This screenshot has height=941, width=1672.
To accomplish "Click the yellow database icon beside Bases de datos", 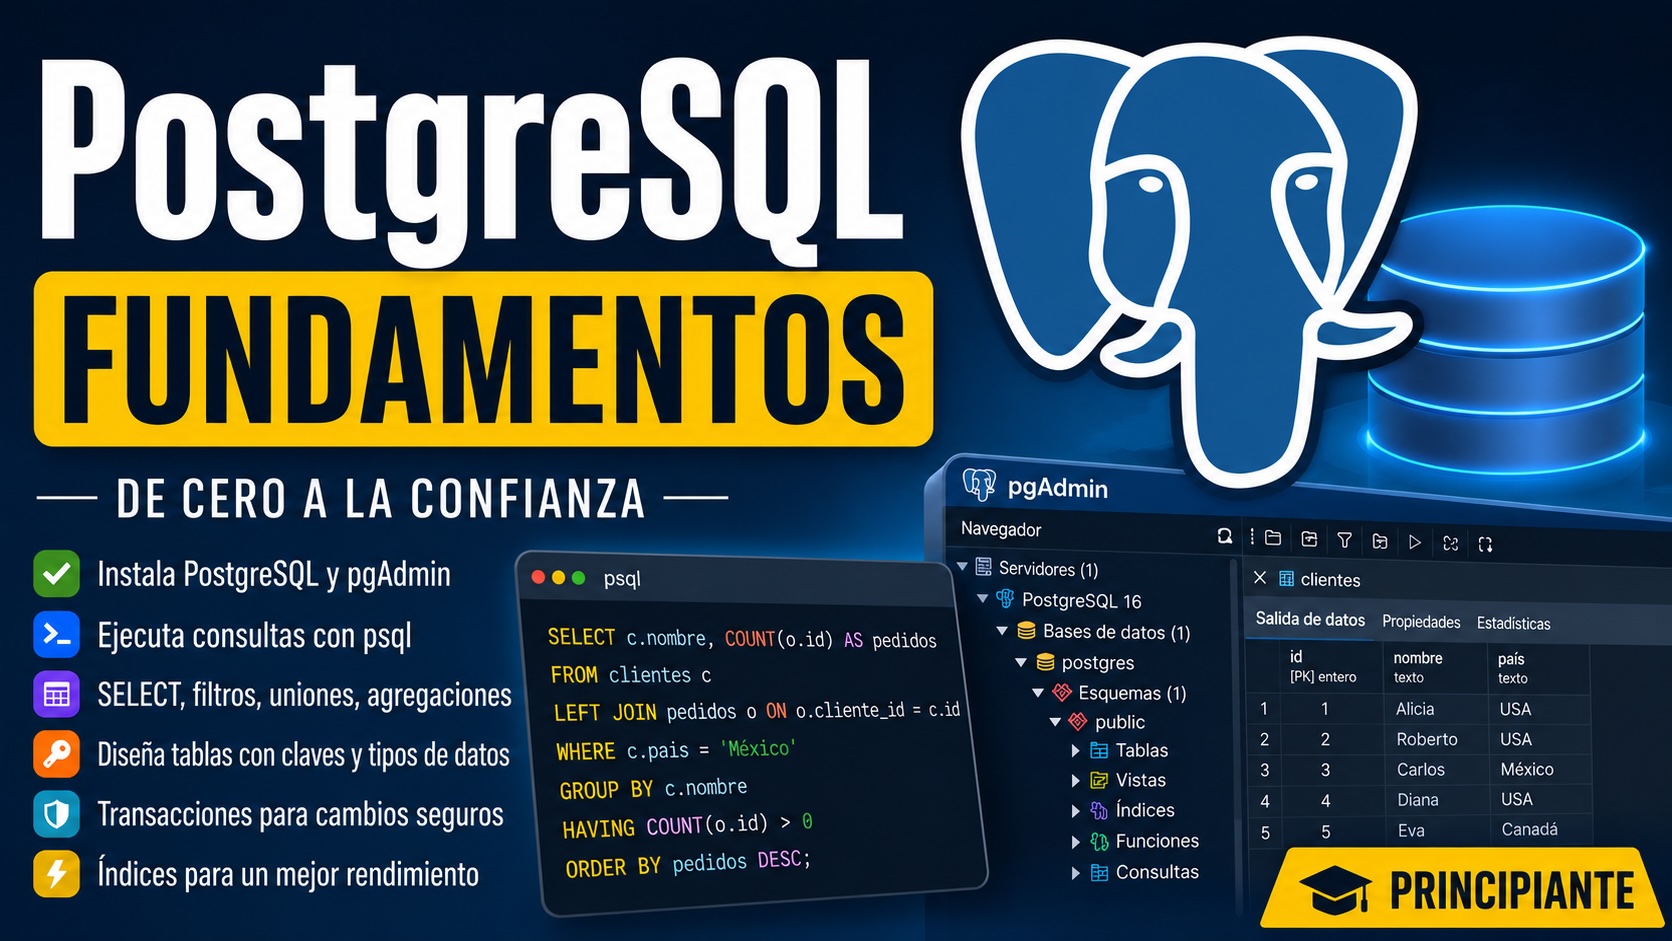I will pyautogui.click(x=1026, y=631).
